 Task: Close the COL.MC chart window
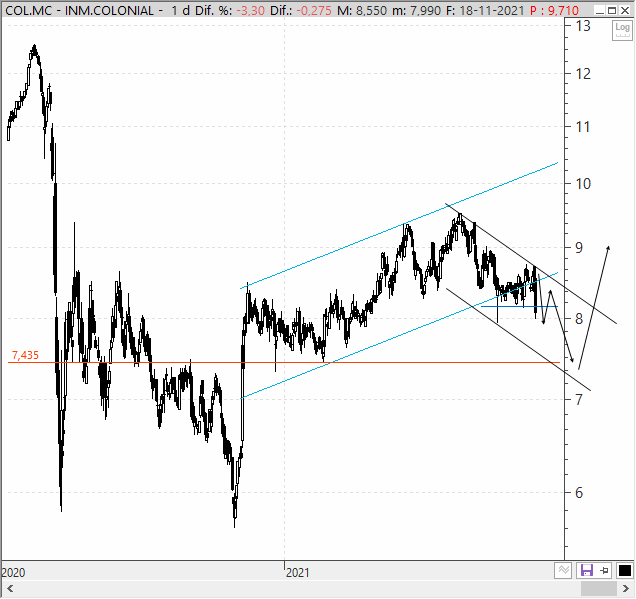pyautogui.click(x=625, y=10)
